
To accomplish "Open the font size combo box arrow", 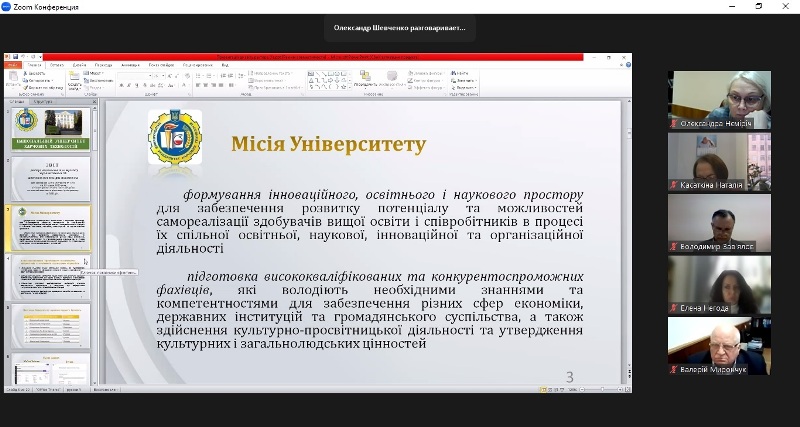I will [x=163, y=76].
